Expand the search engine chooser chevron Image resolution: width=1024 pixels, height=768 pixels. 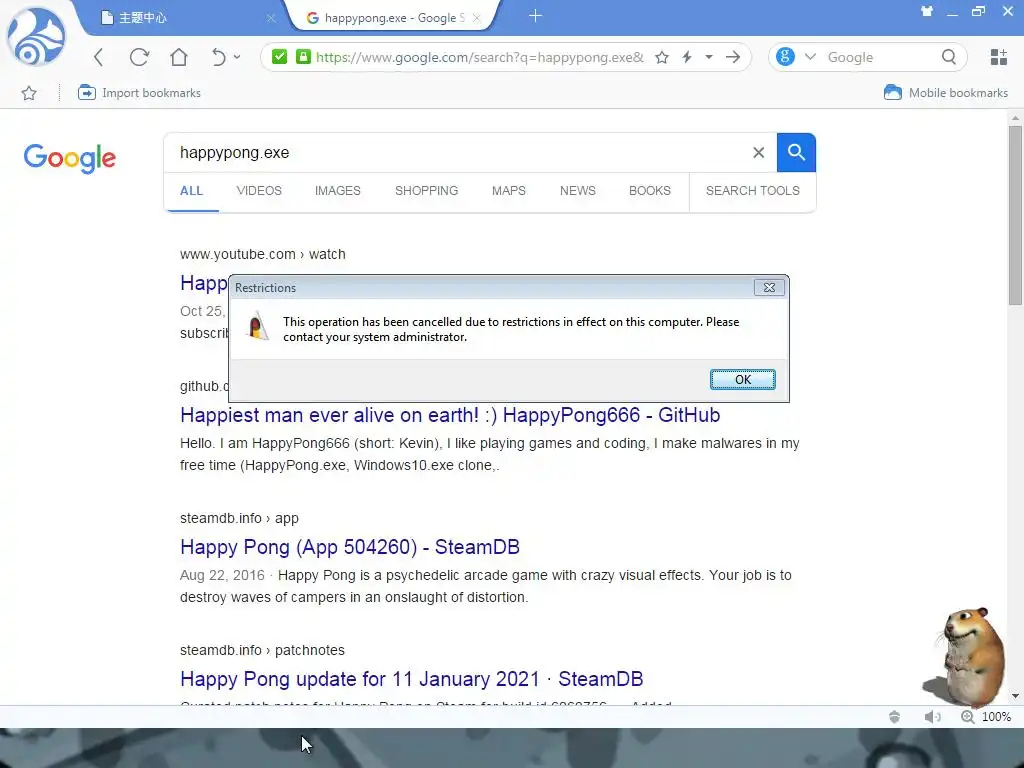[x=810, y=57]
